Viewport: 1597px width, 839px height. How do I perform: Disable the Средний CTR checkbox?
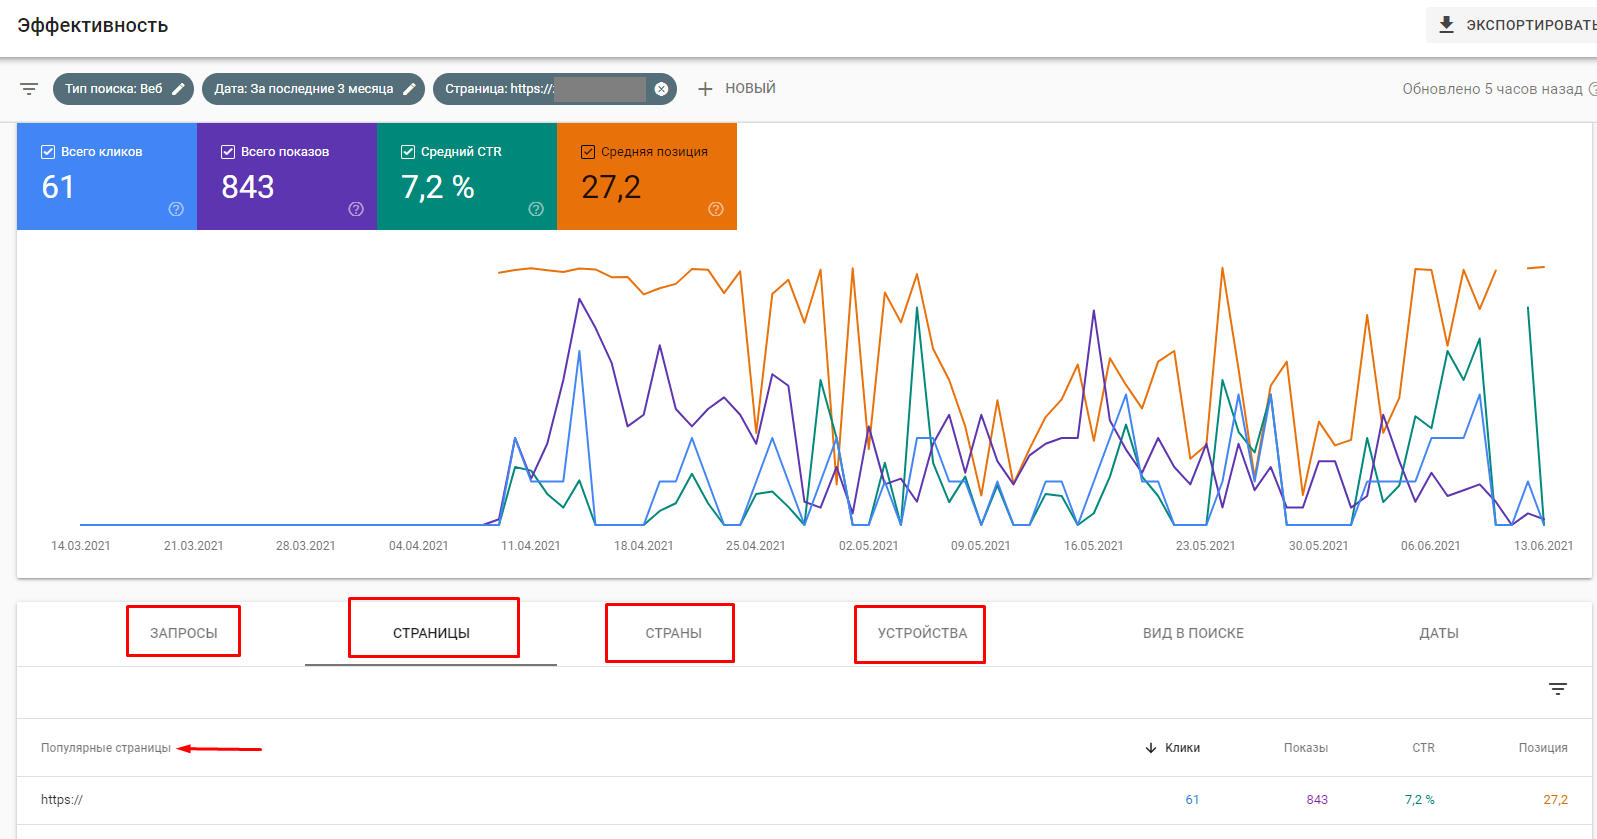408,152
